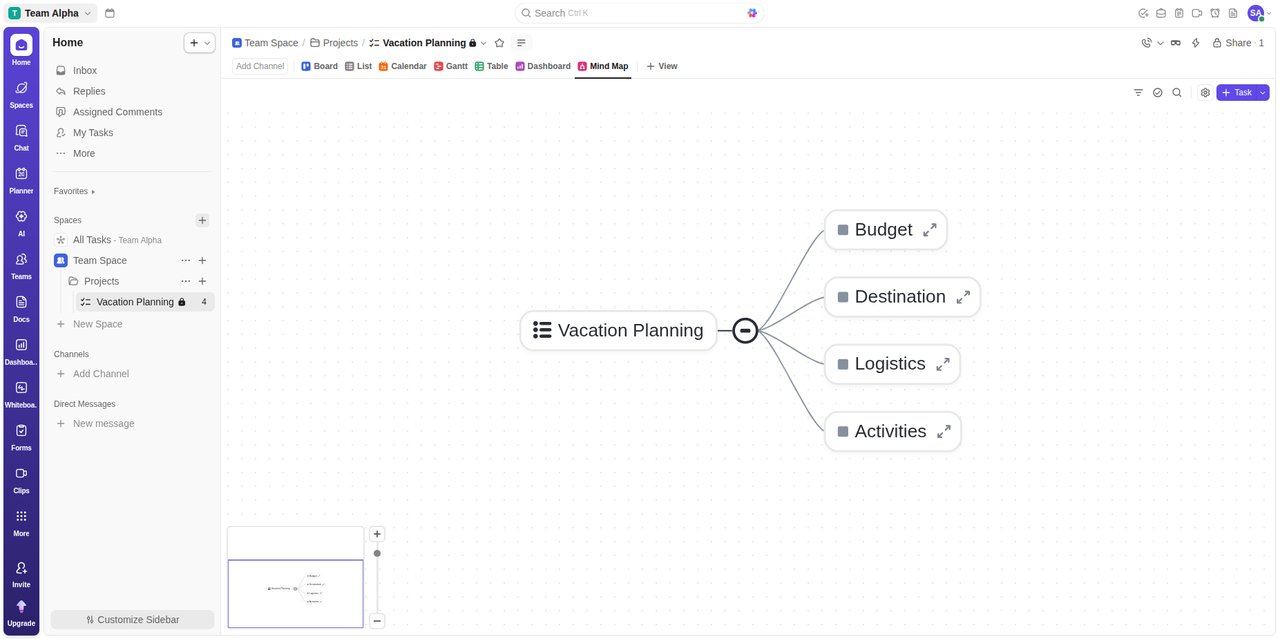Zoom out with the minus button
This screenshot has height=639, width=1280.
[x=377, y=621]
